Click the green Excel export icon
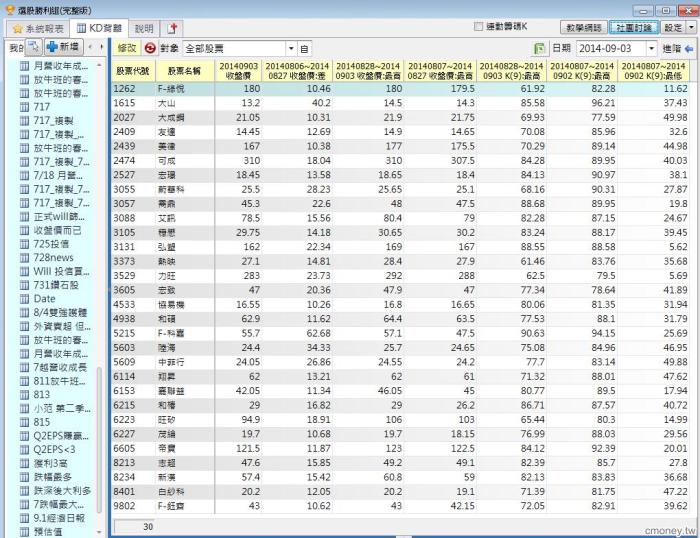The image size is (700, 538). click(540, 49)
